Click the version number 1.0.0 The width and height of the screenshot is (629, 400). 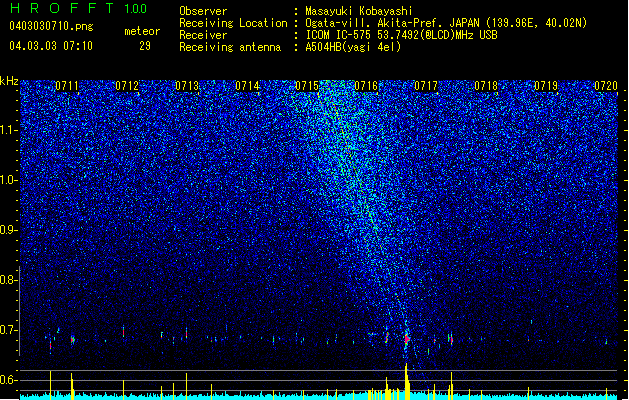pos(135,8)
